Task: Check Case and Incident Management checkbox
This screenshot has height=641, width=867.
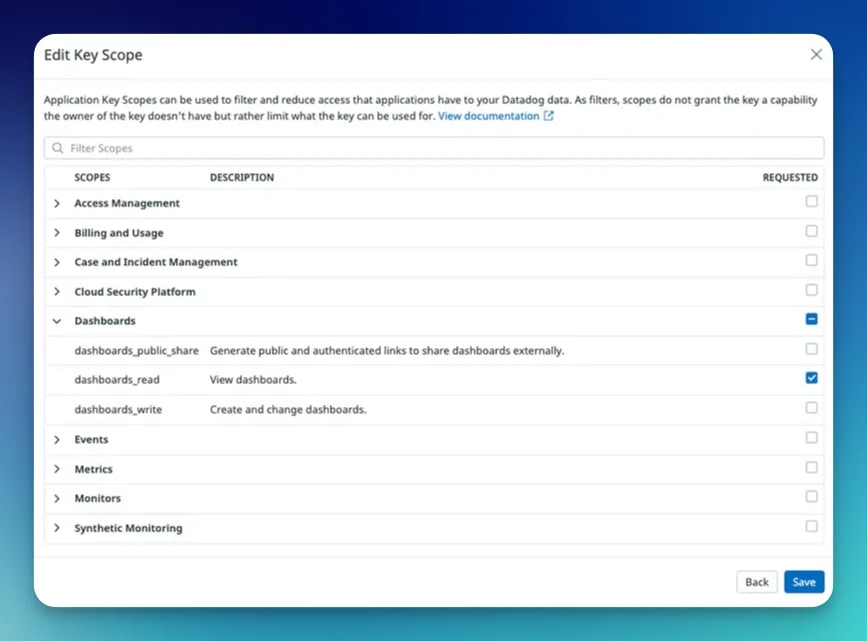Action: [811, 260]
